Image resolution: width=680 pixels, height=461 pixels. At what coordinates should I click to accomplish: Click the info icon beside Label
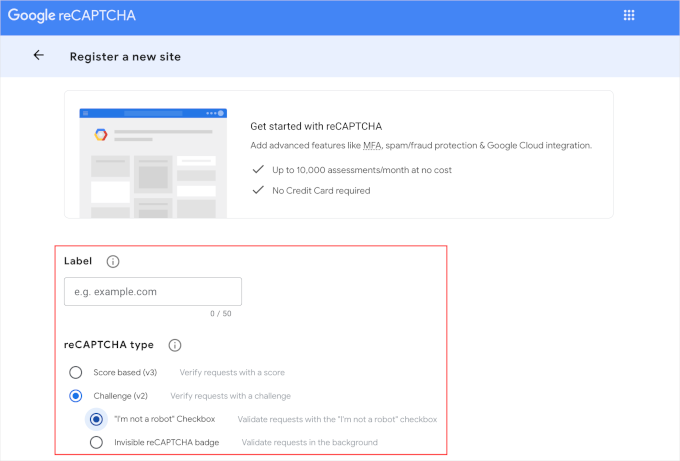(113, 262)
